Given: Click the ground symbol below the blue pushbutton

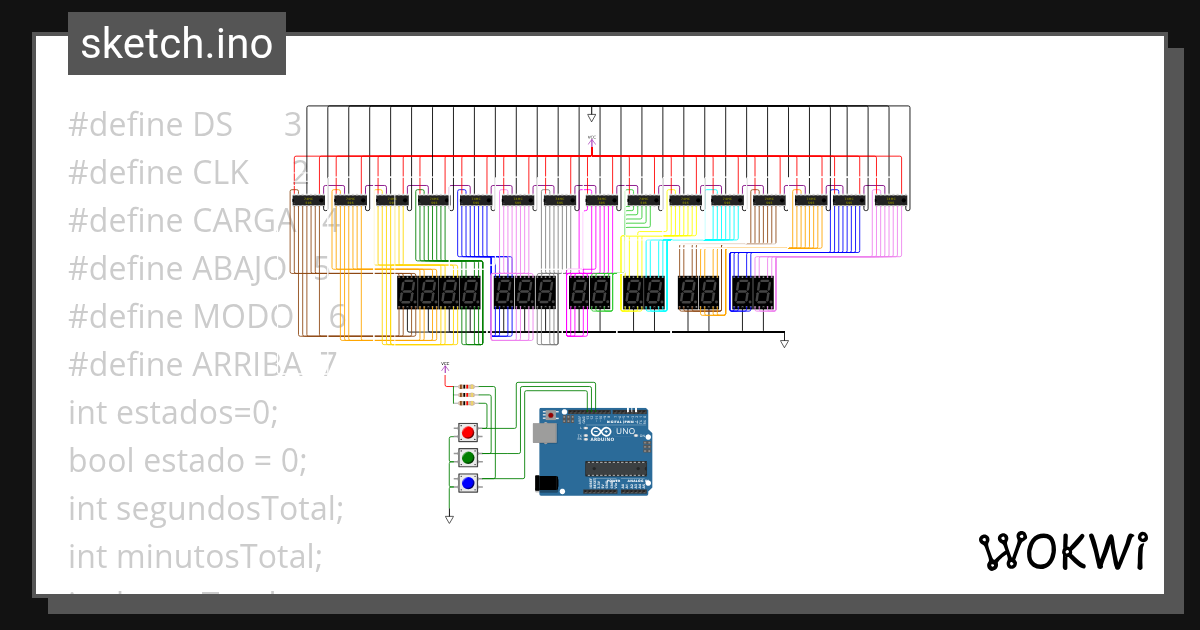Looking at the screenshot, I should click(449, 517).
